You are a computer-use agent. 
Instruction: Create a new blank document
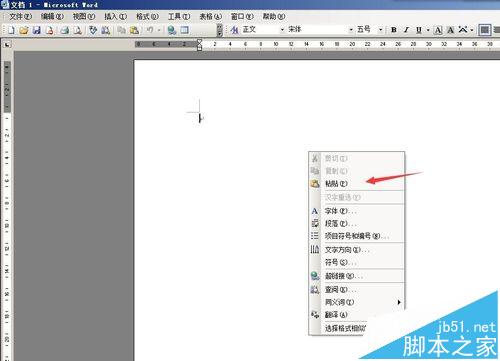click(x=11, y=30)
